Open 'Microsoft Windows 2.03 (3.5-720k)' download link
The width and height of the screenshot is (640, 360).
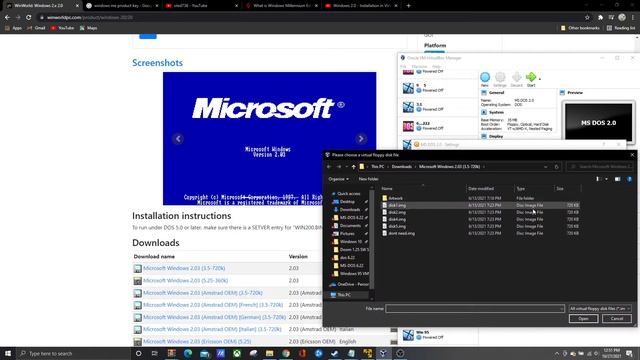pos(184,268)
